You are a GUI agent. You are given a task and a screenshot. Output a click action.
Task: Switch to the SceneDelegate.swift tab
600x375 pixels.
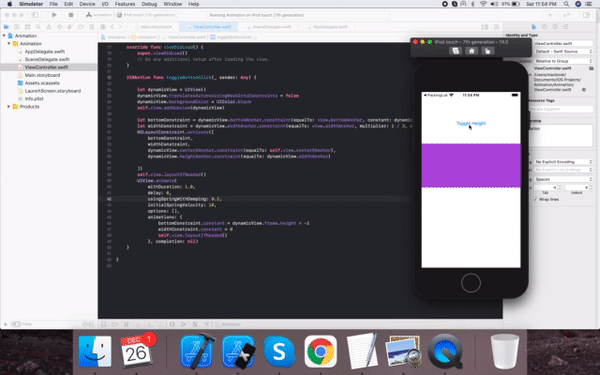(269, 27)
